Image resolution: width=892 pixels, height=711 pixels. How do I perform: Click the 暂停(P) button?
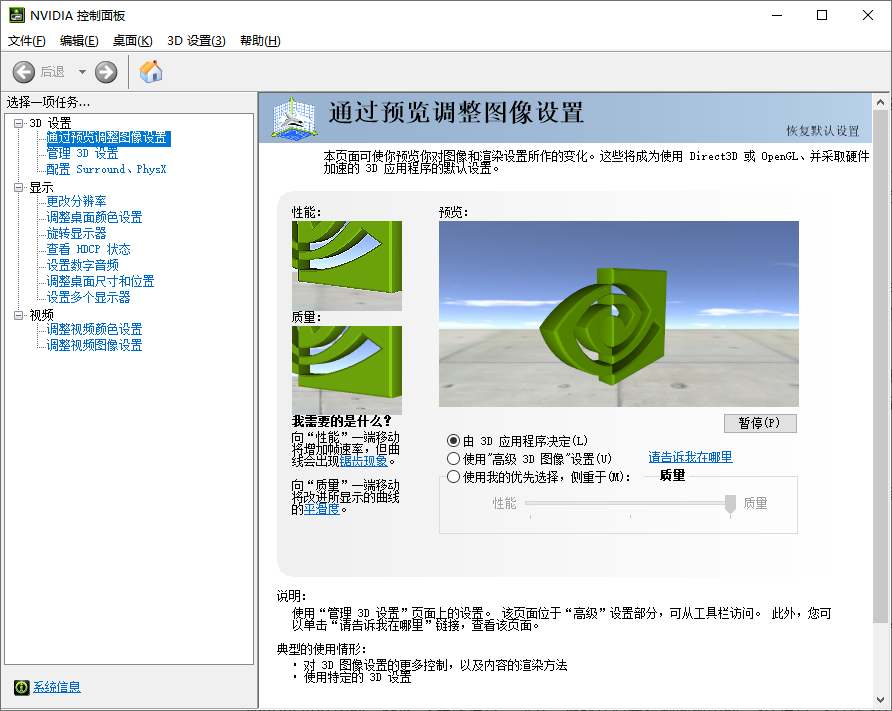tap(760, 423)
